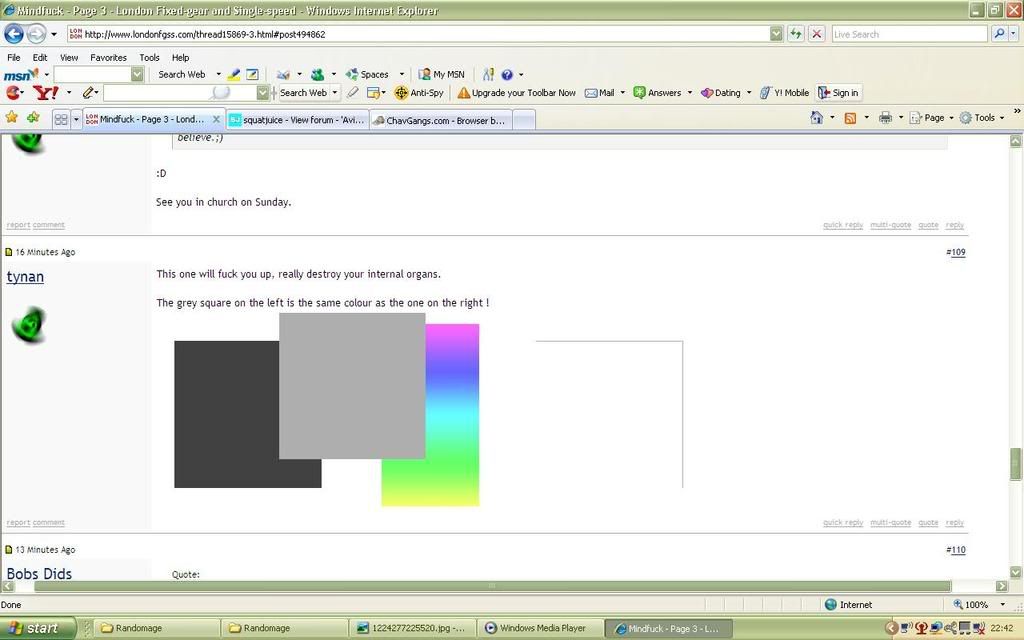Open tynan's user profile link
This screenshot has width=1024, height=640.
click(25, 277)
